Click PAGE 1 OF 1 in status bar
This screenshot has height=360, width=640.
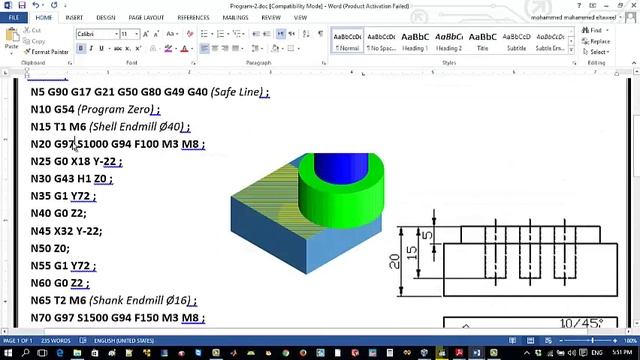click(18, 340)
